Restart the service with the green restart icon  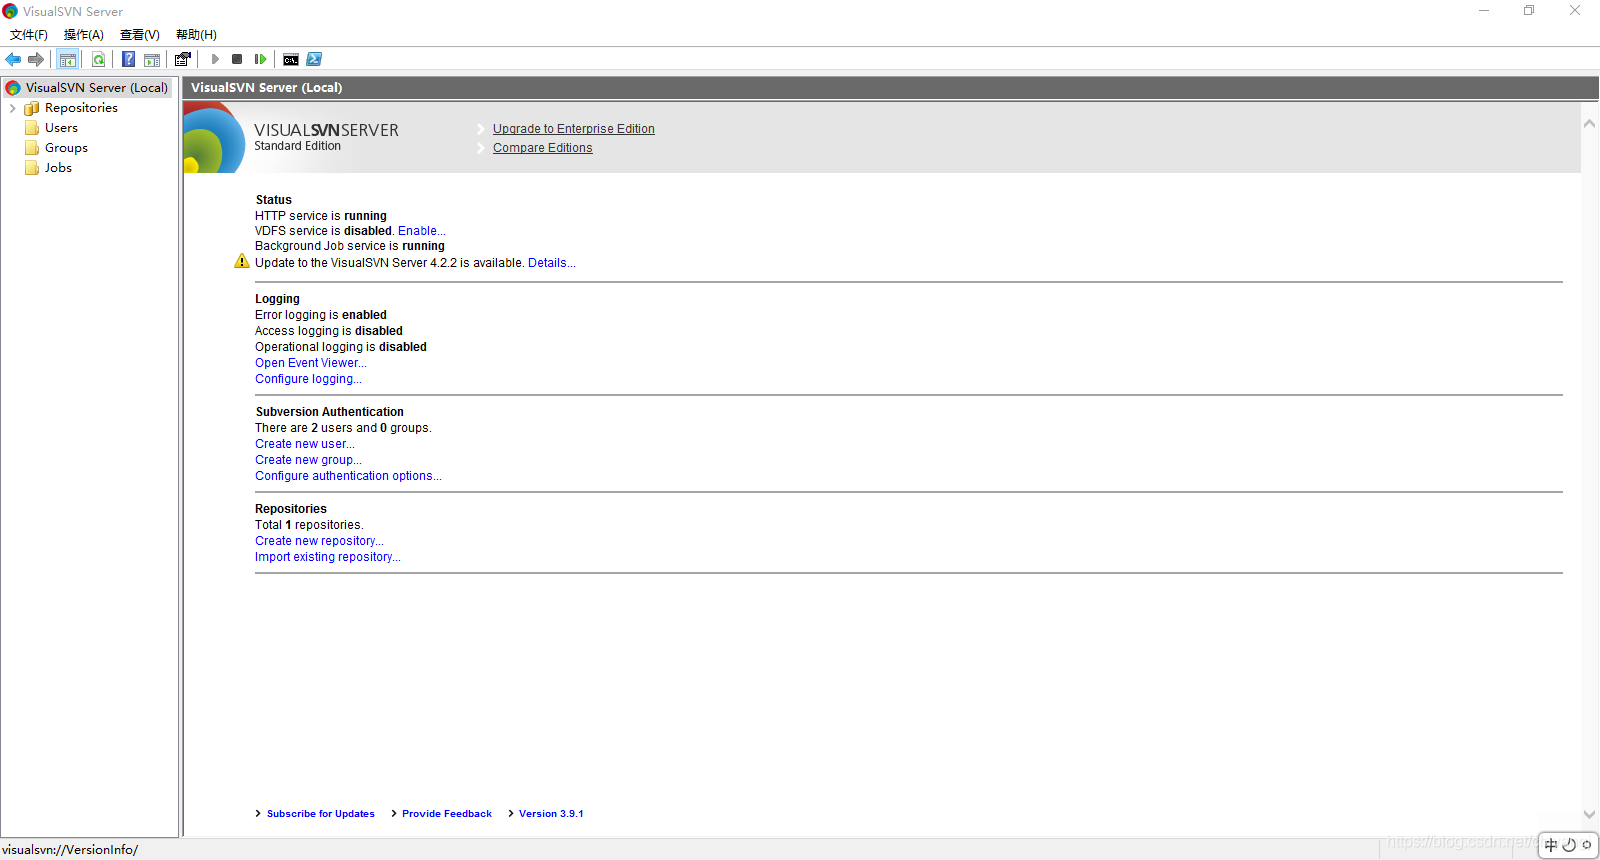point(260,59)
